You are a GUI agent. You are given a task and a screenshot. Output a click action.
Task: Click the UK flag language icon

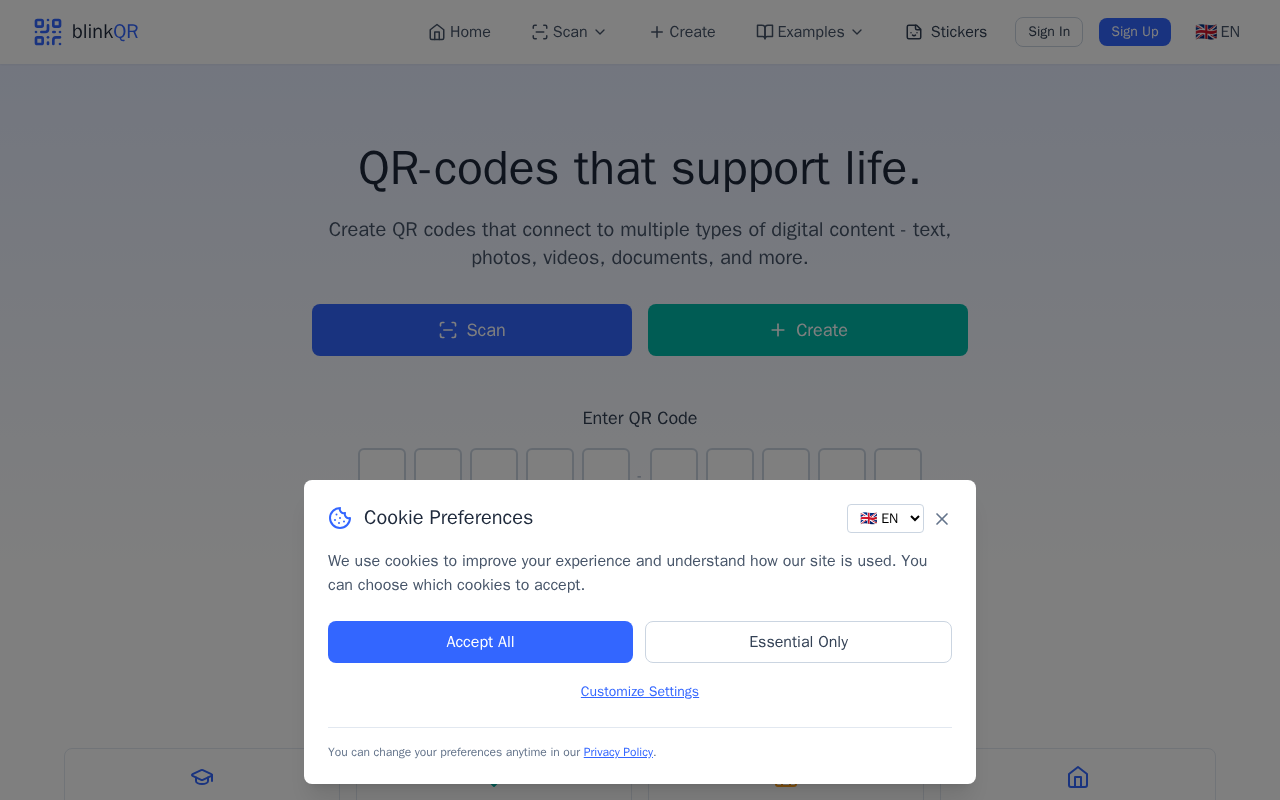tap(1206, 32)
